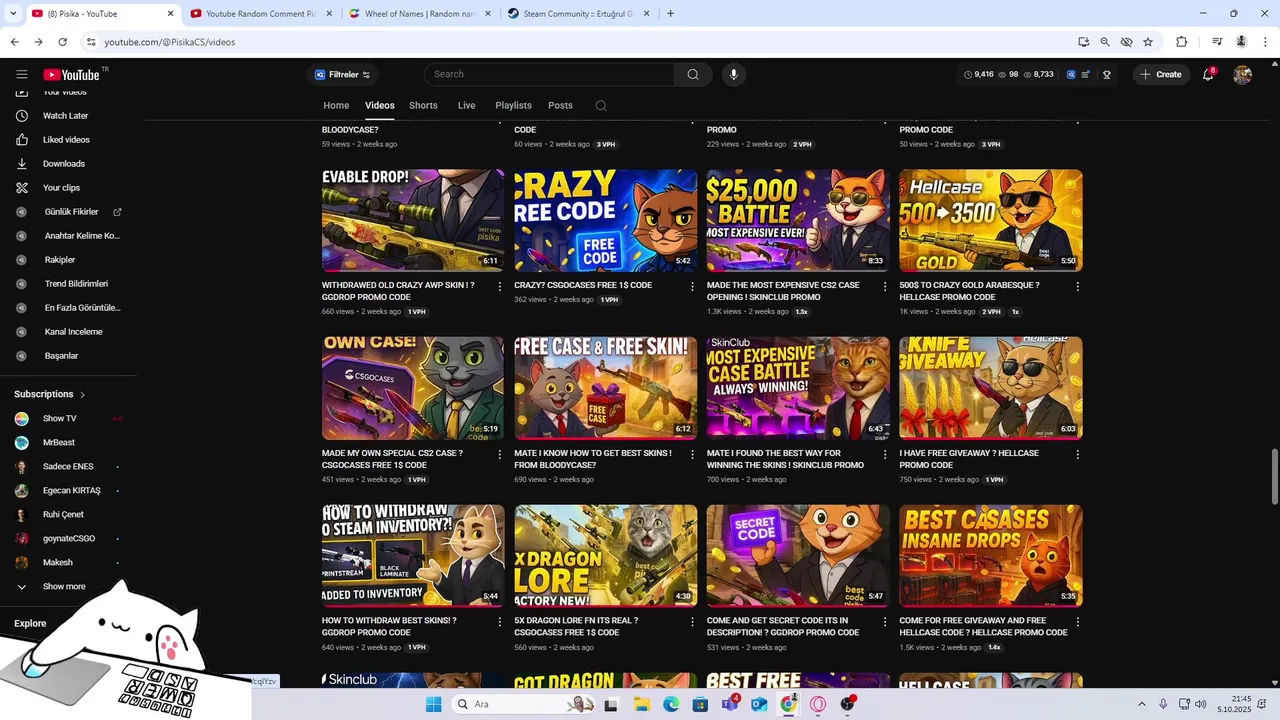Click the Create button

(1161, 75)
